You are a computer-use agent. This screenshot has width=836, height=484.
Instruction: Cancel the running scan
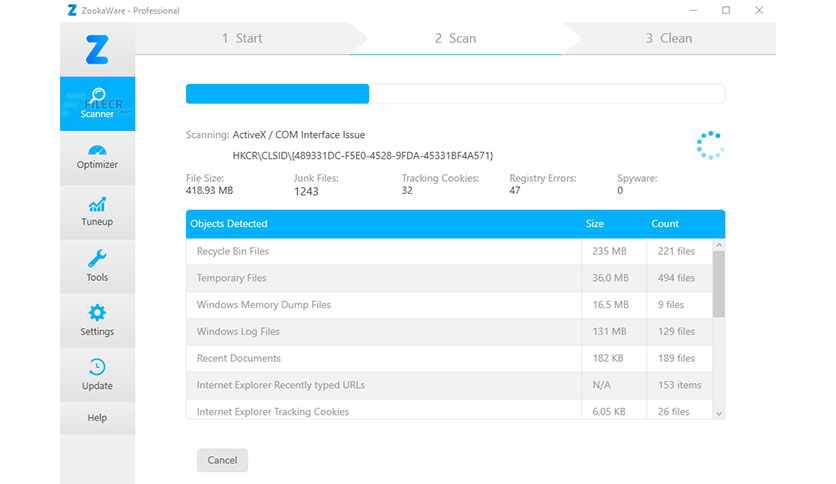coord(222,460)
